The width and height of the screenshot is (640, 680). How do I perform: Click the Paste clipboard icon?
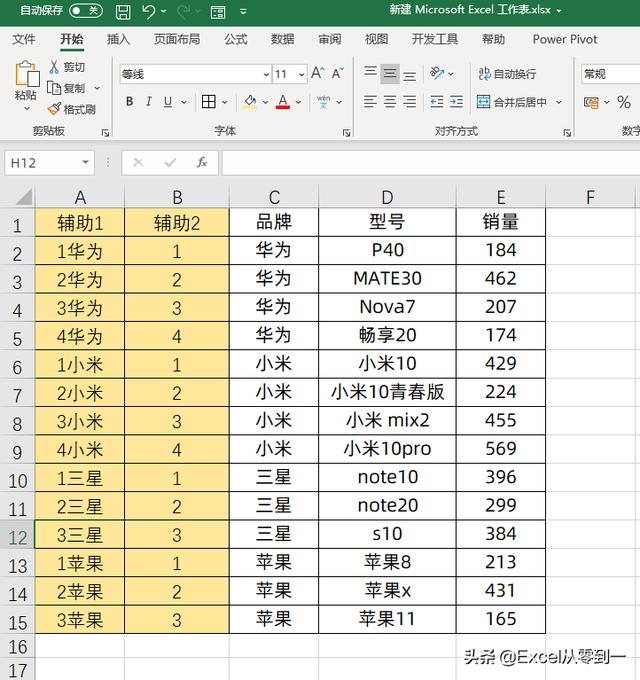point(27,74)
